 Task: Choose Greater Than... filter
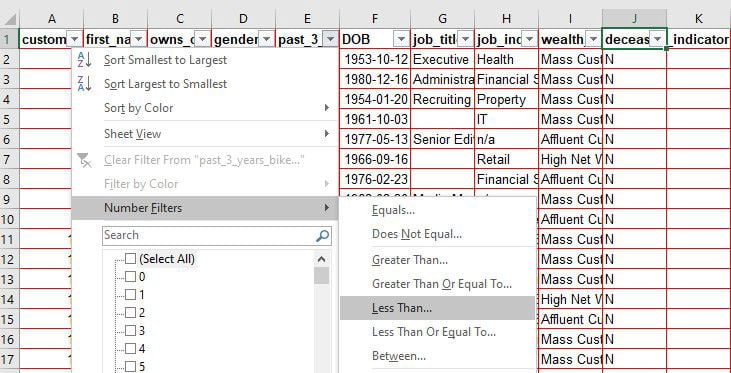(x=437, y=260)
